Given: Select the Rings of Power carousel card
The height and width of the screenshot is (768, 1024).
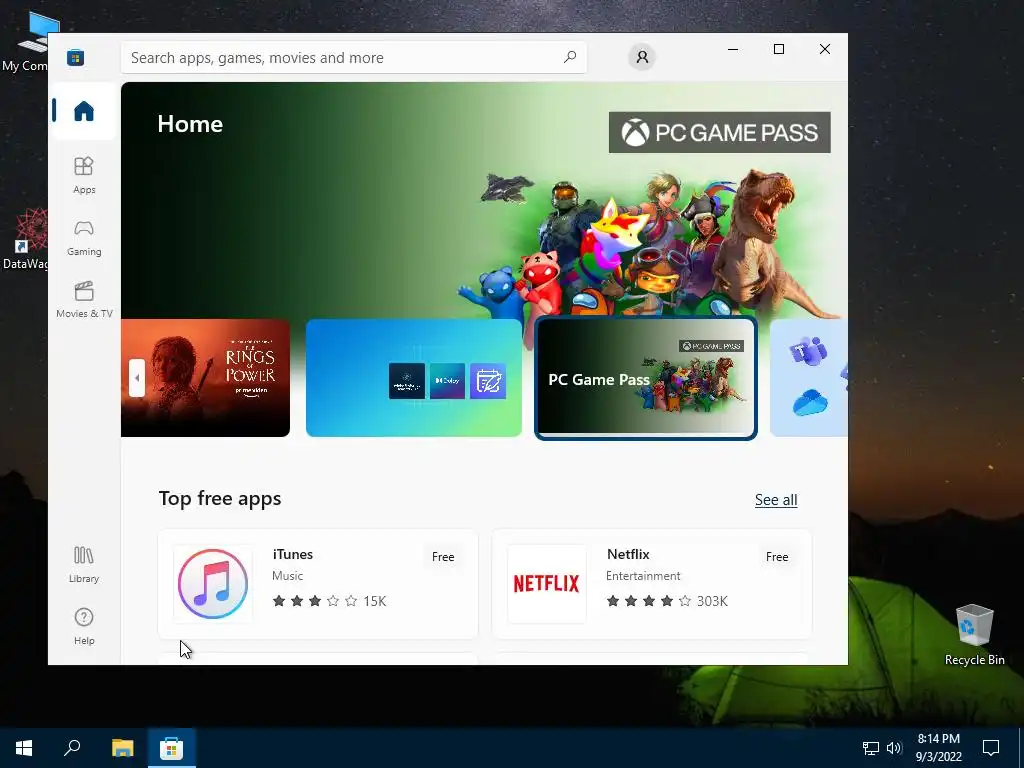Looking at the screenshot, I should pyautogui.click(x=205, y=377).
